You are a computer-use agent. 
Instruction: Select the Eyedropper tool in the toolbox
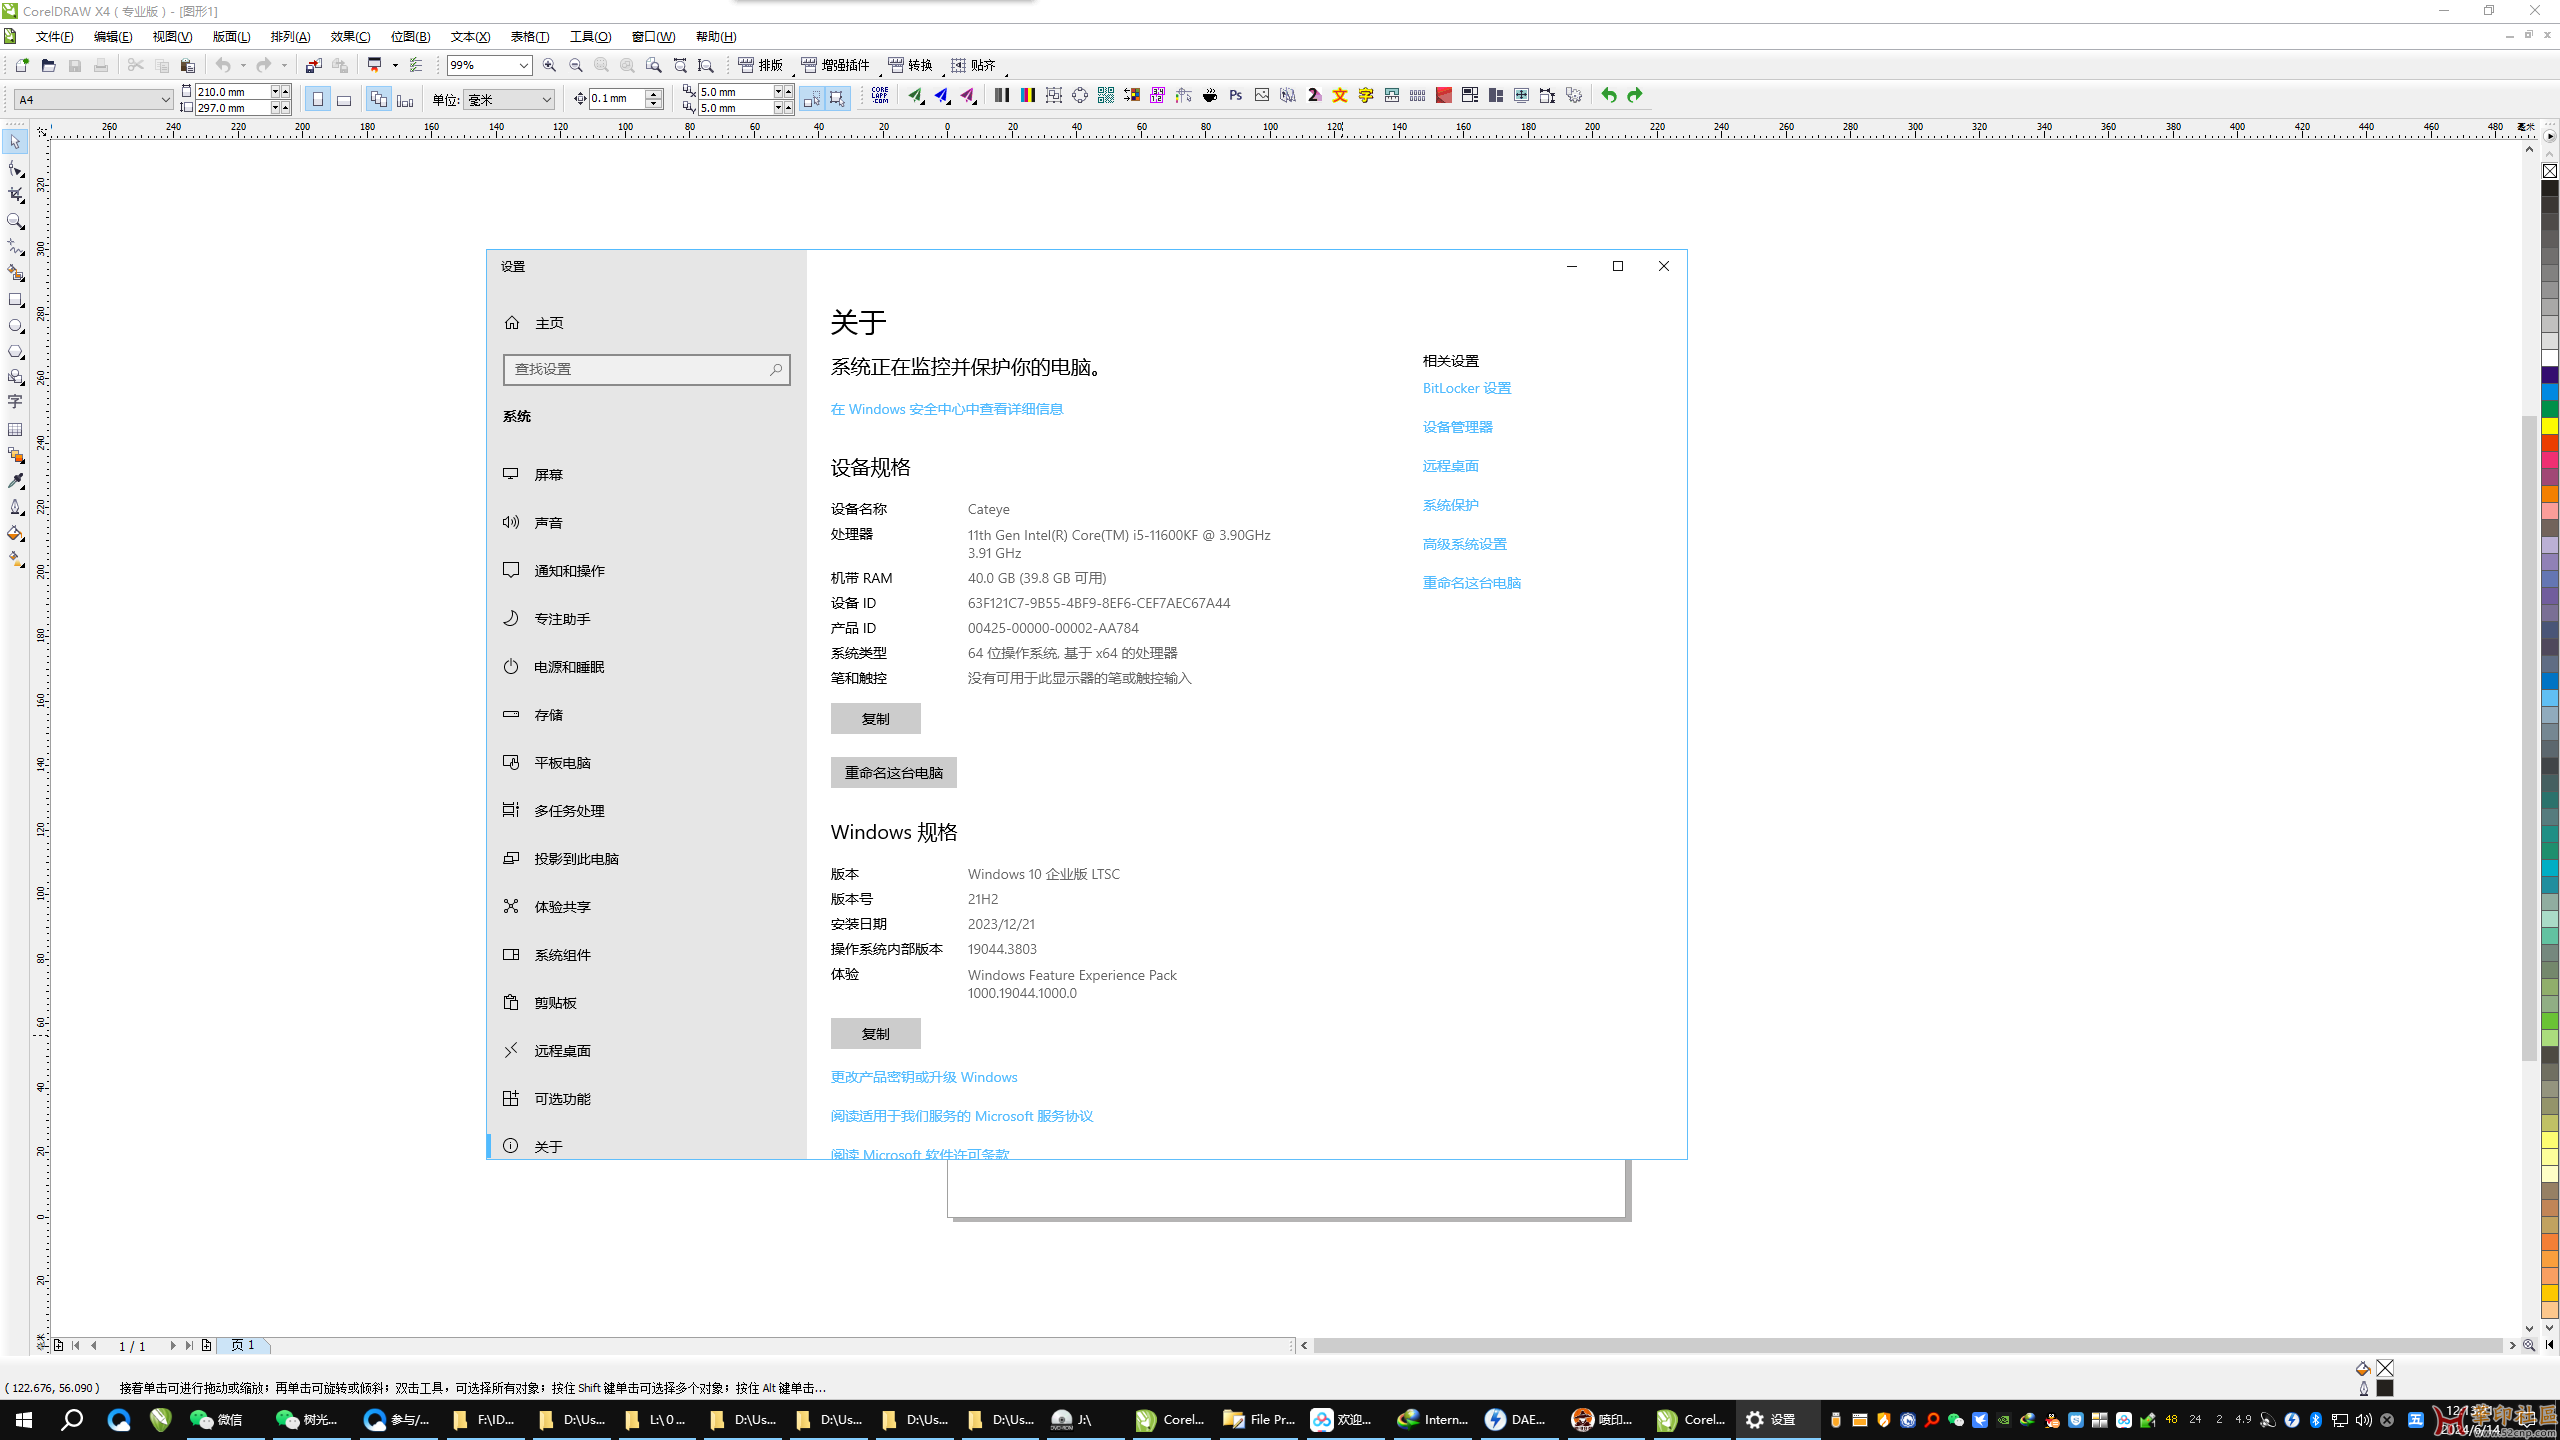15,481
